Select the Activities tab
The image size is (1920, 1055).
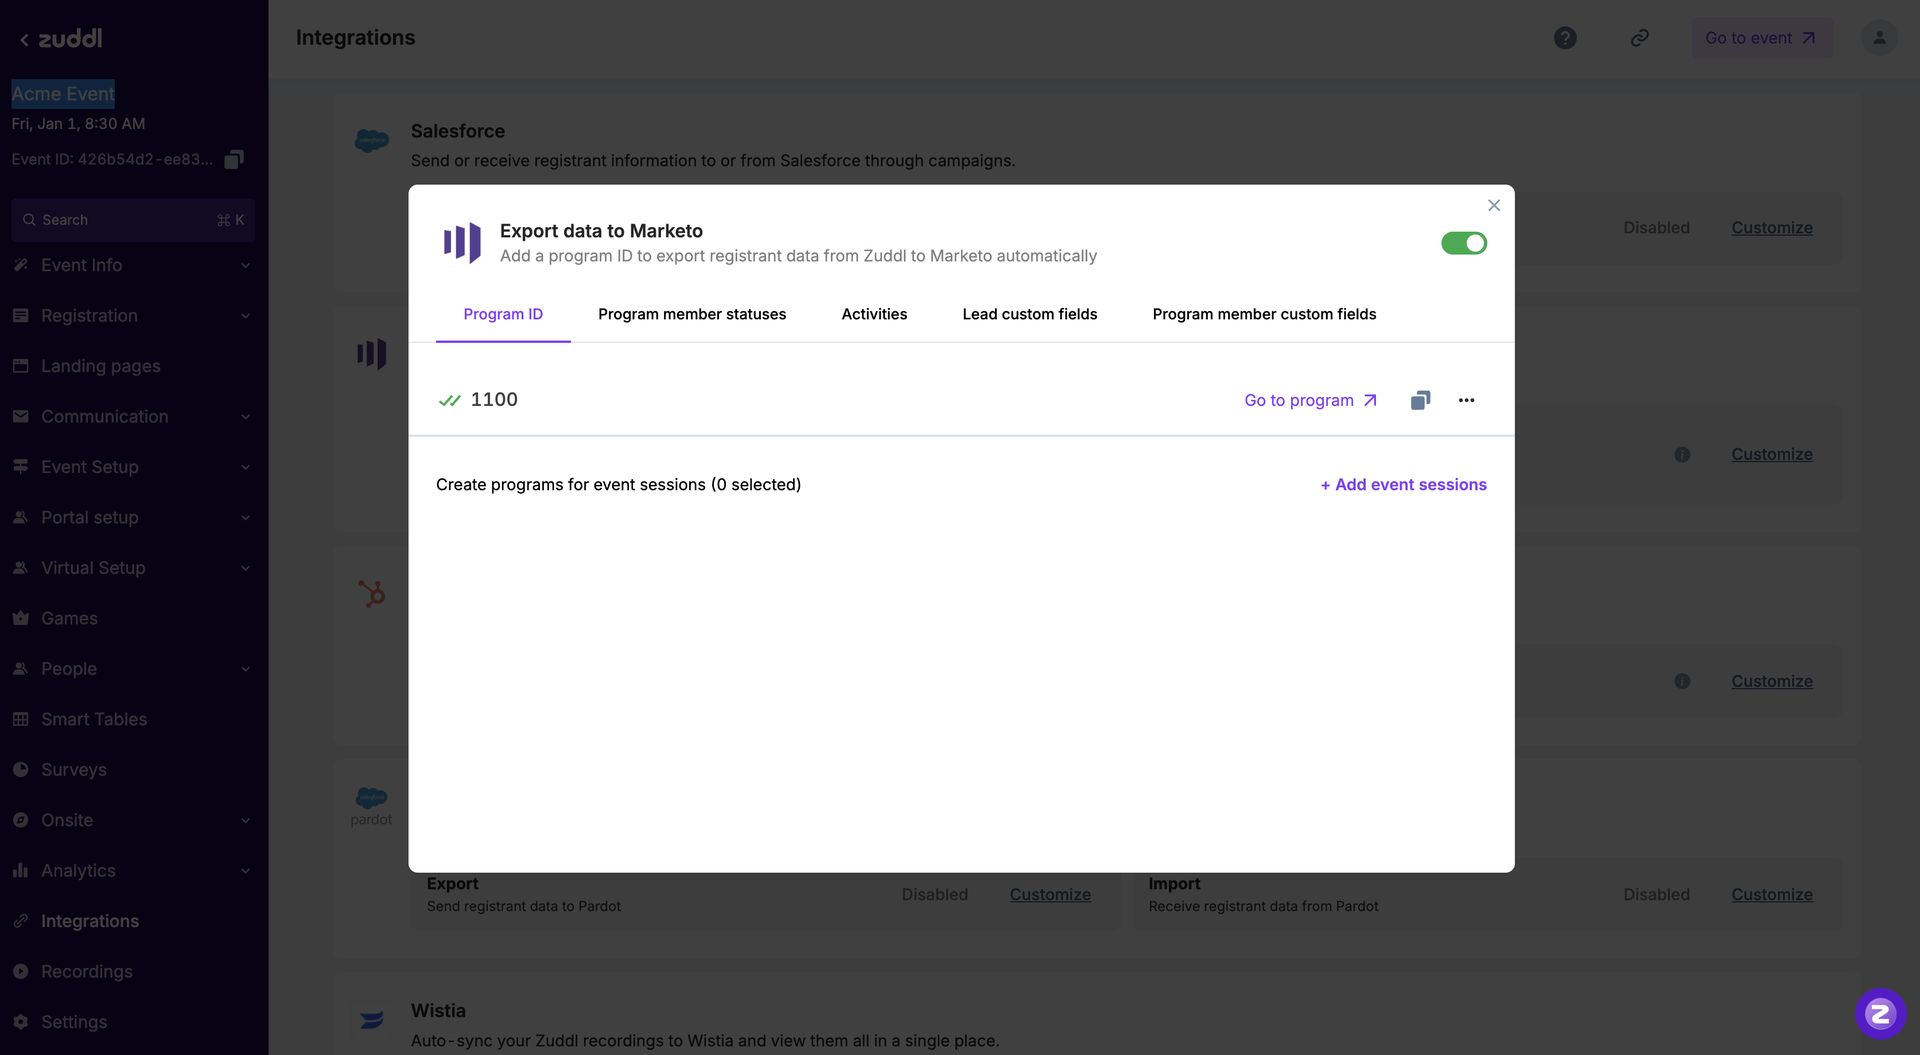click(874, 314)
